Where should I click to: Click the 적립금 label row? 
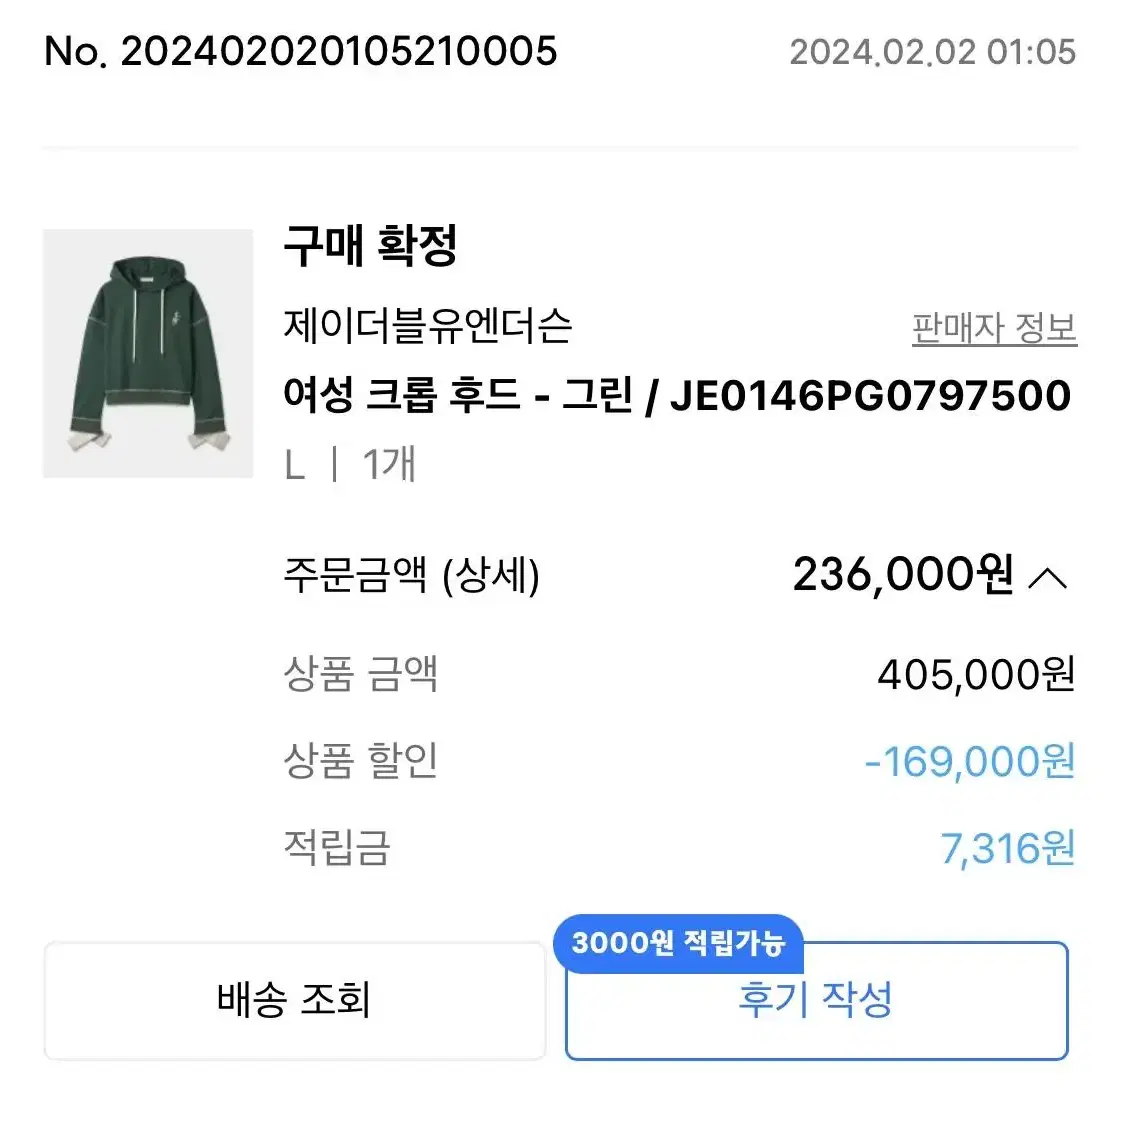(679, 849)
